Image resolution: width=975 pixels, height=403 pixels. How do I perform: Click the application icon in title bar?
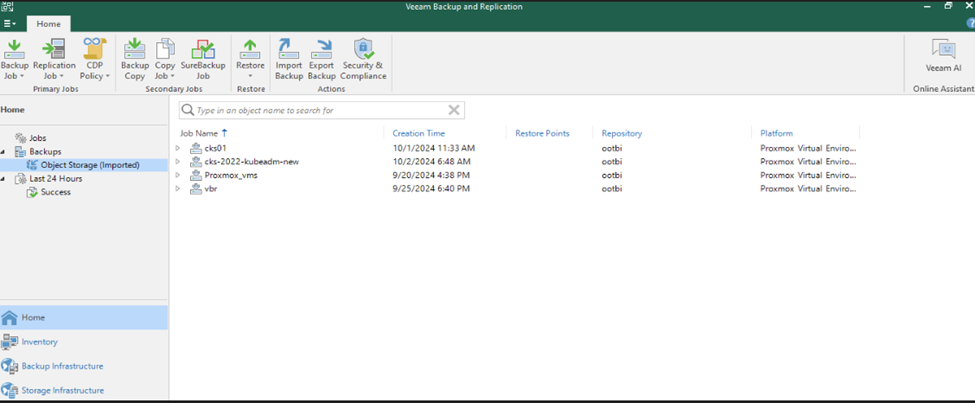pyautogui.click(x=6, y=6)
